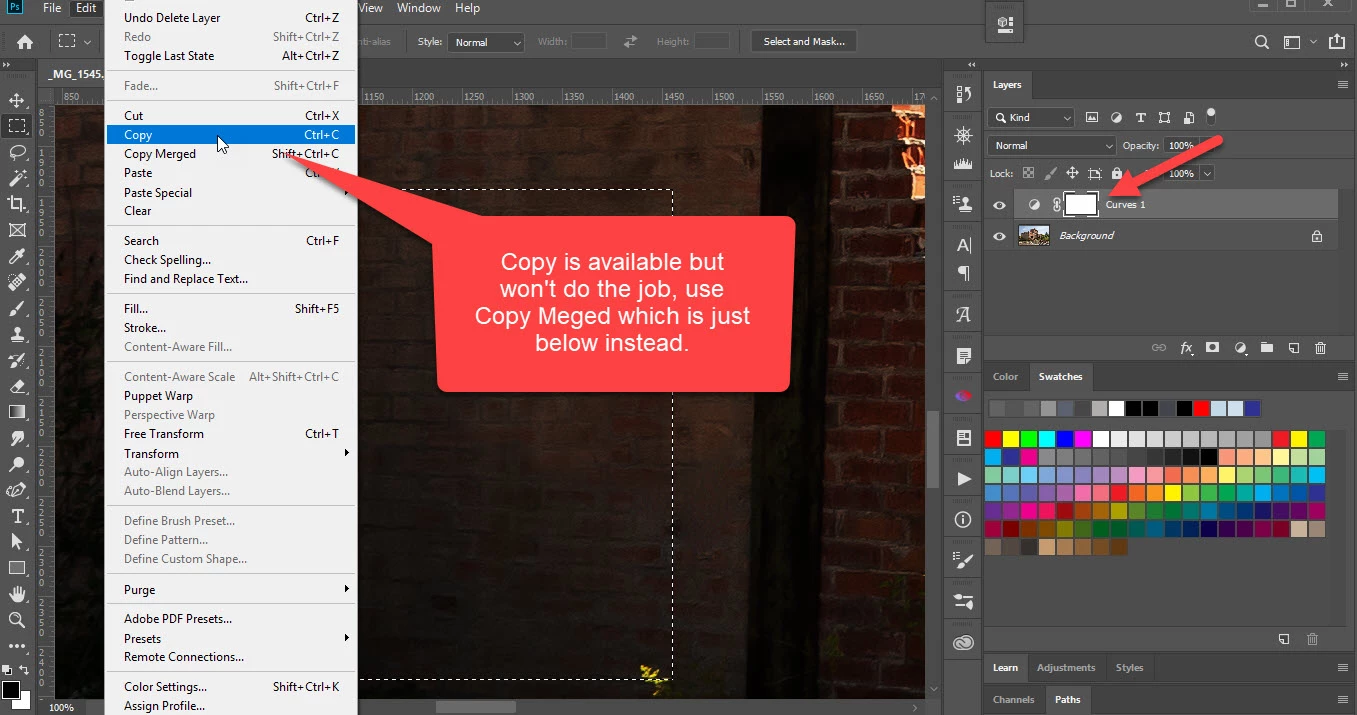Switch to the Swatches tab

(x=1060, y=377)
